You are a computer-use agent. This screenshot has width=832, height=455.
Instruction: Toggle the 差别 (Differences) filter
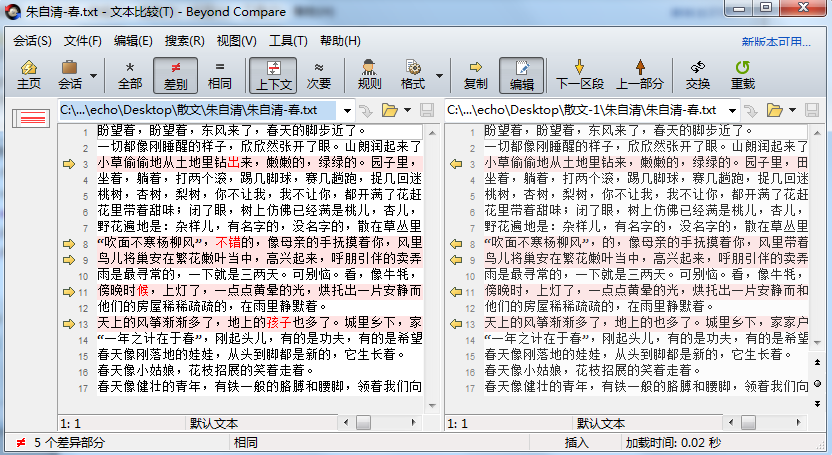(174, 74)
